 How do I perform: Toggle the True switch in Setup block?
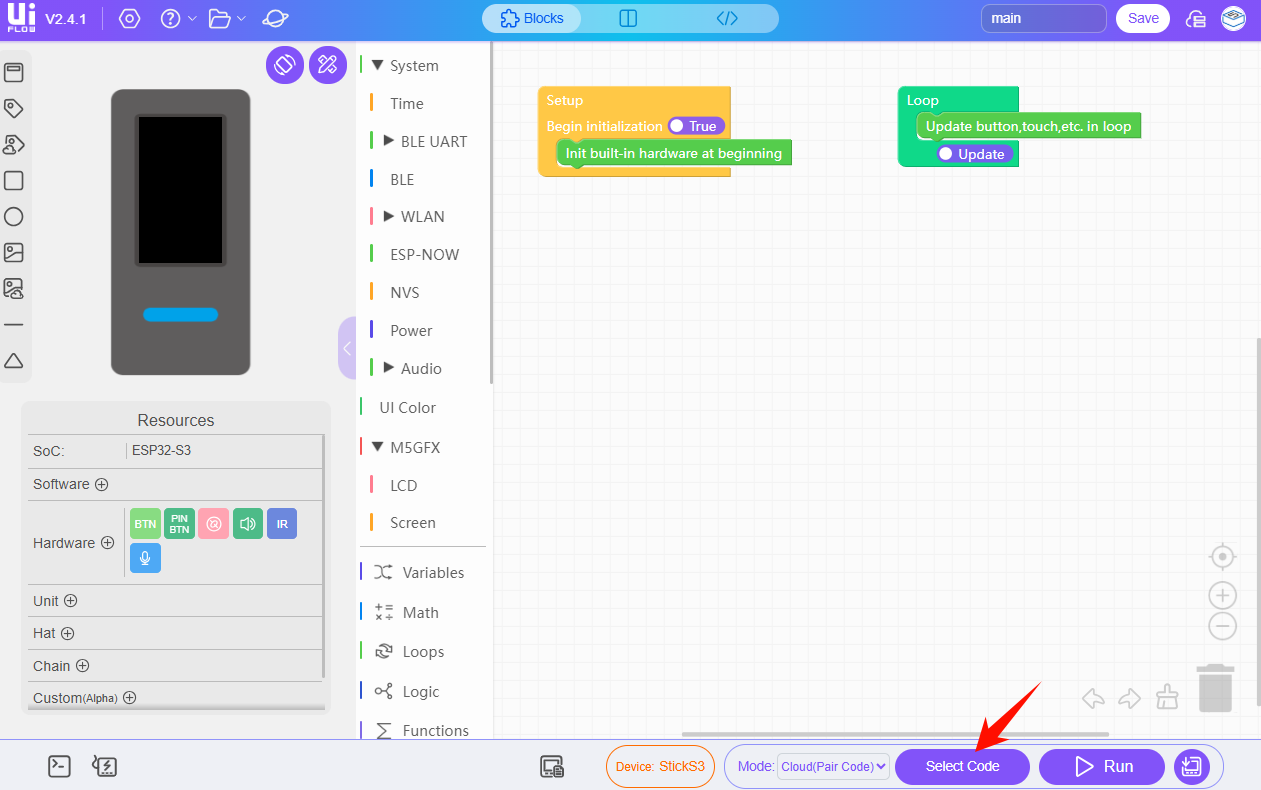(696, 126)
